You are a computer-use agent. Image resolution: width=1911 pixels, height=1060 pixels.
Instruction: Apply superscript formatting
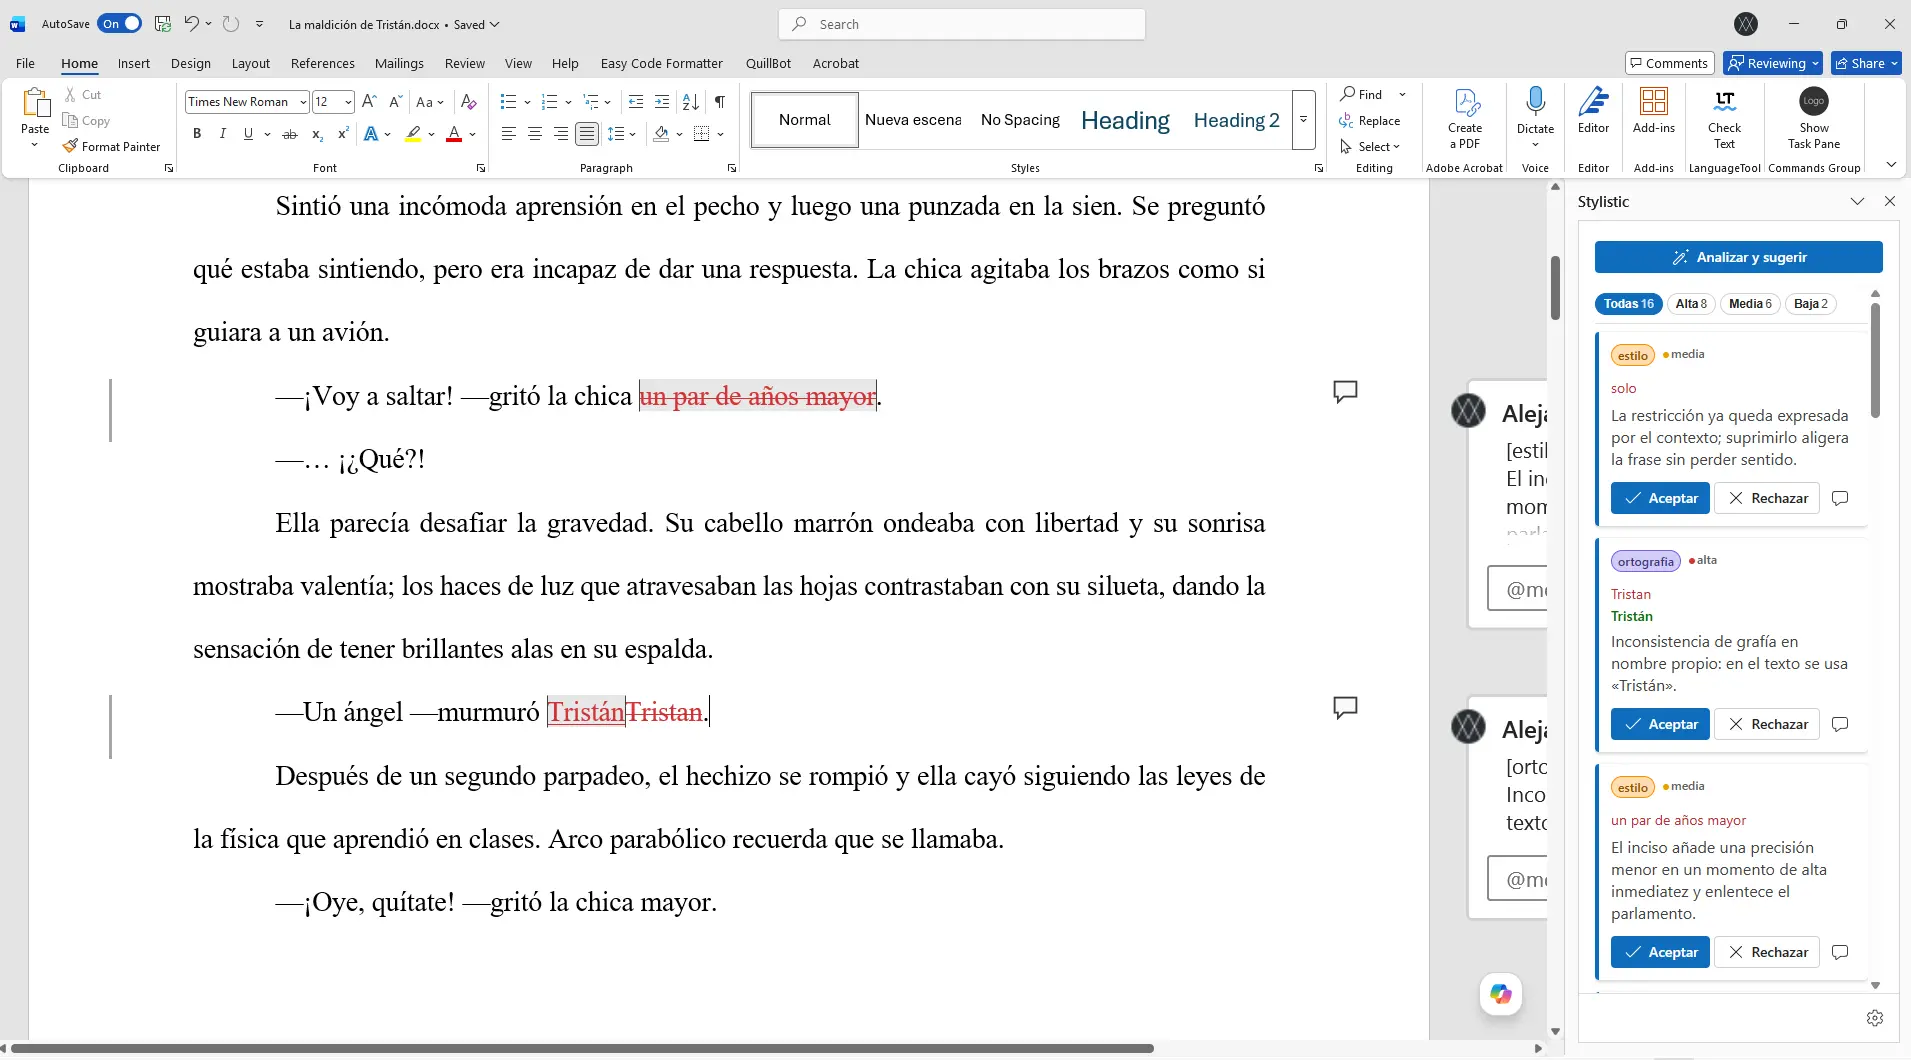pyautogui.click(x=343, y=134)
